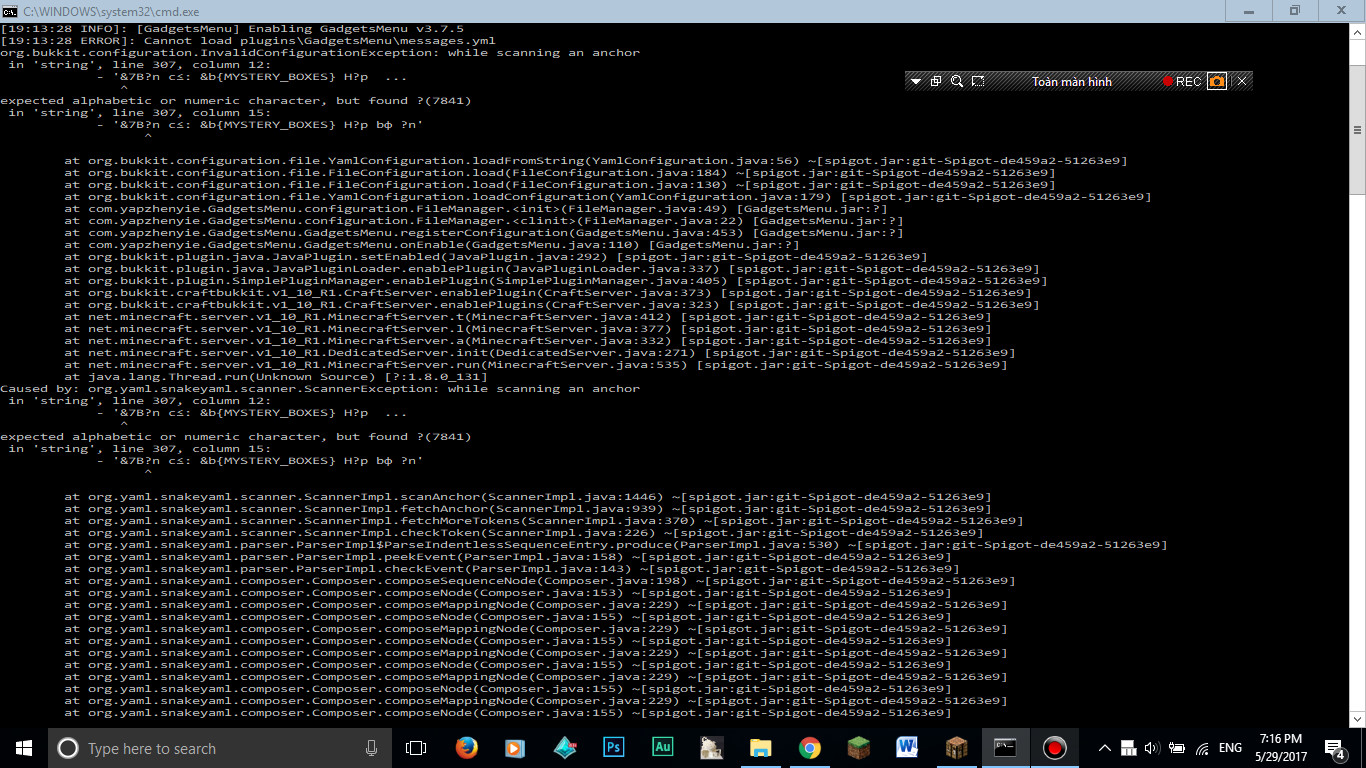Viewport: 1366px width, 768px height.
Task: Click the ENG language indicator
Action: (x=1230, y=748)
